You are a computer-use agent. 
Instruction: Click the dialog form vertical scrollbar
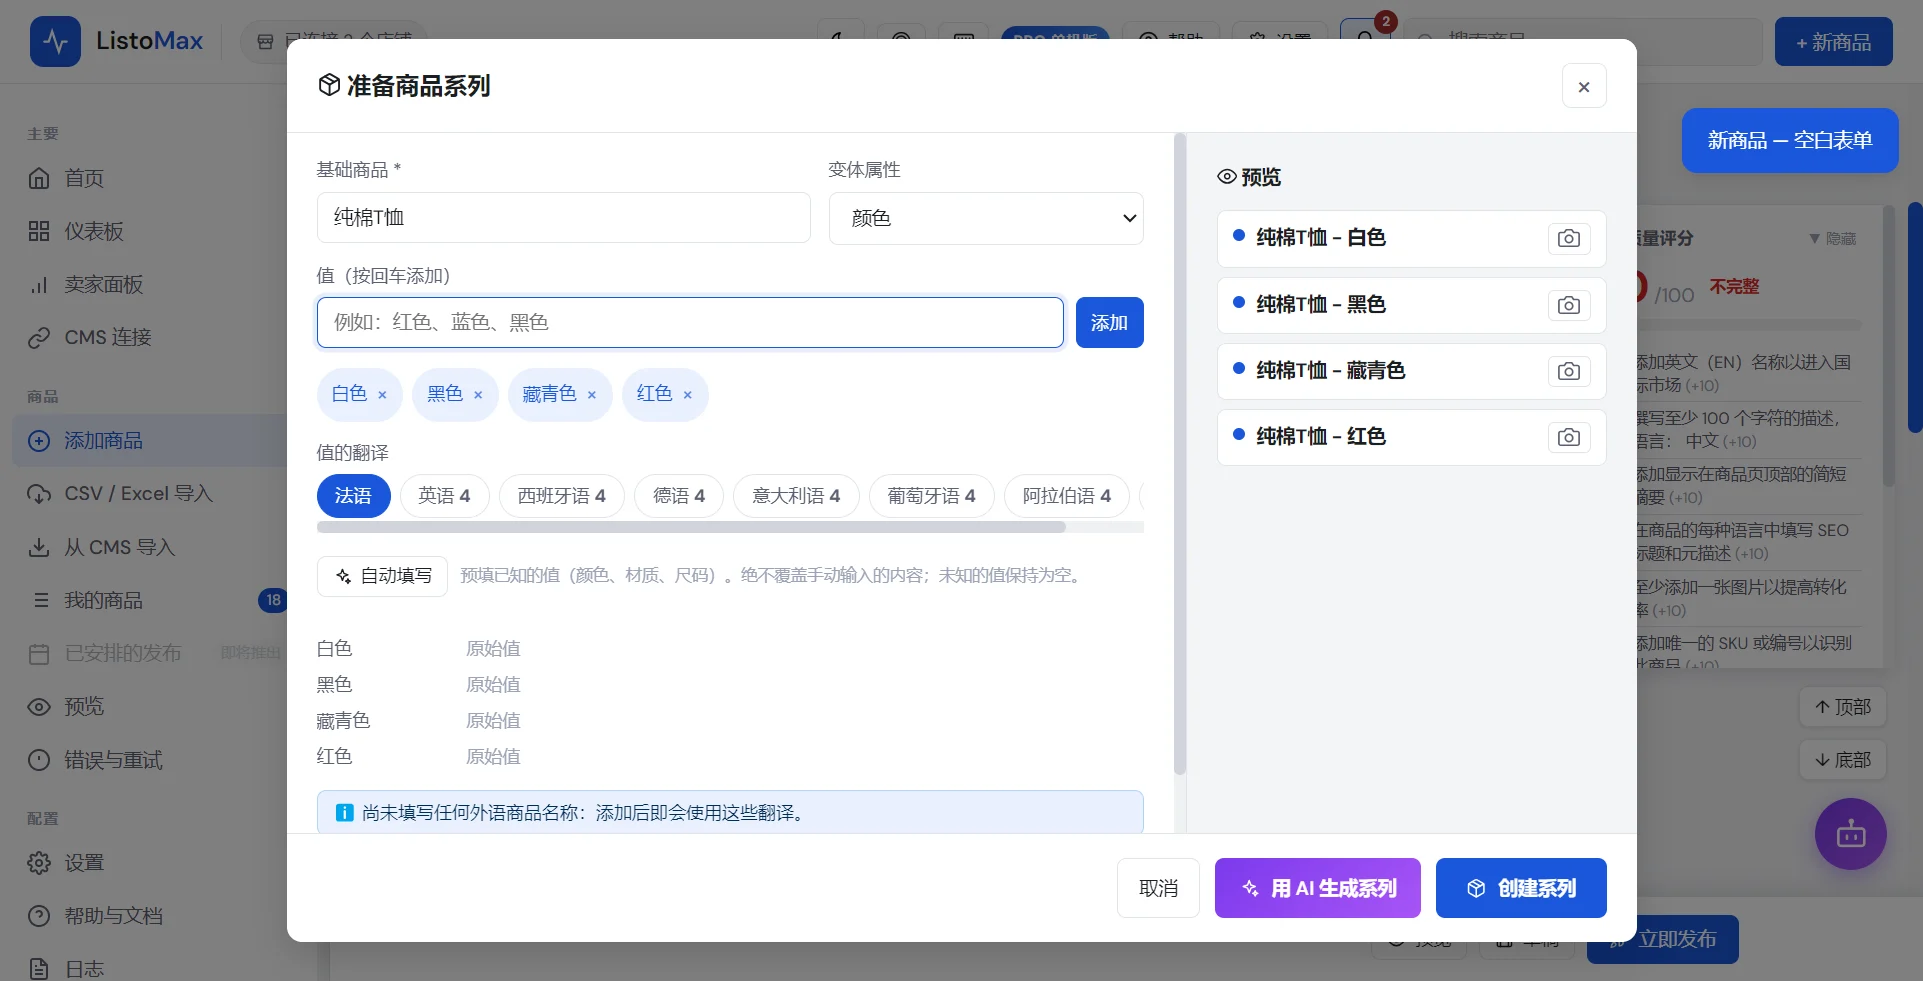(x=1180, y=454)
